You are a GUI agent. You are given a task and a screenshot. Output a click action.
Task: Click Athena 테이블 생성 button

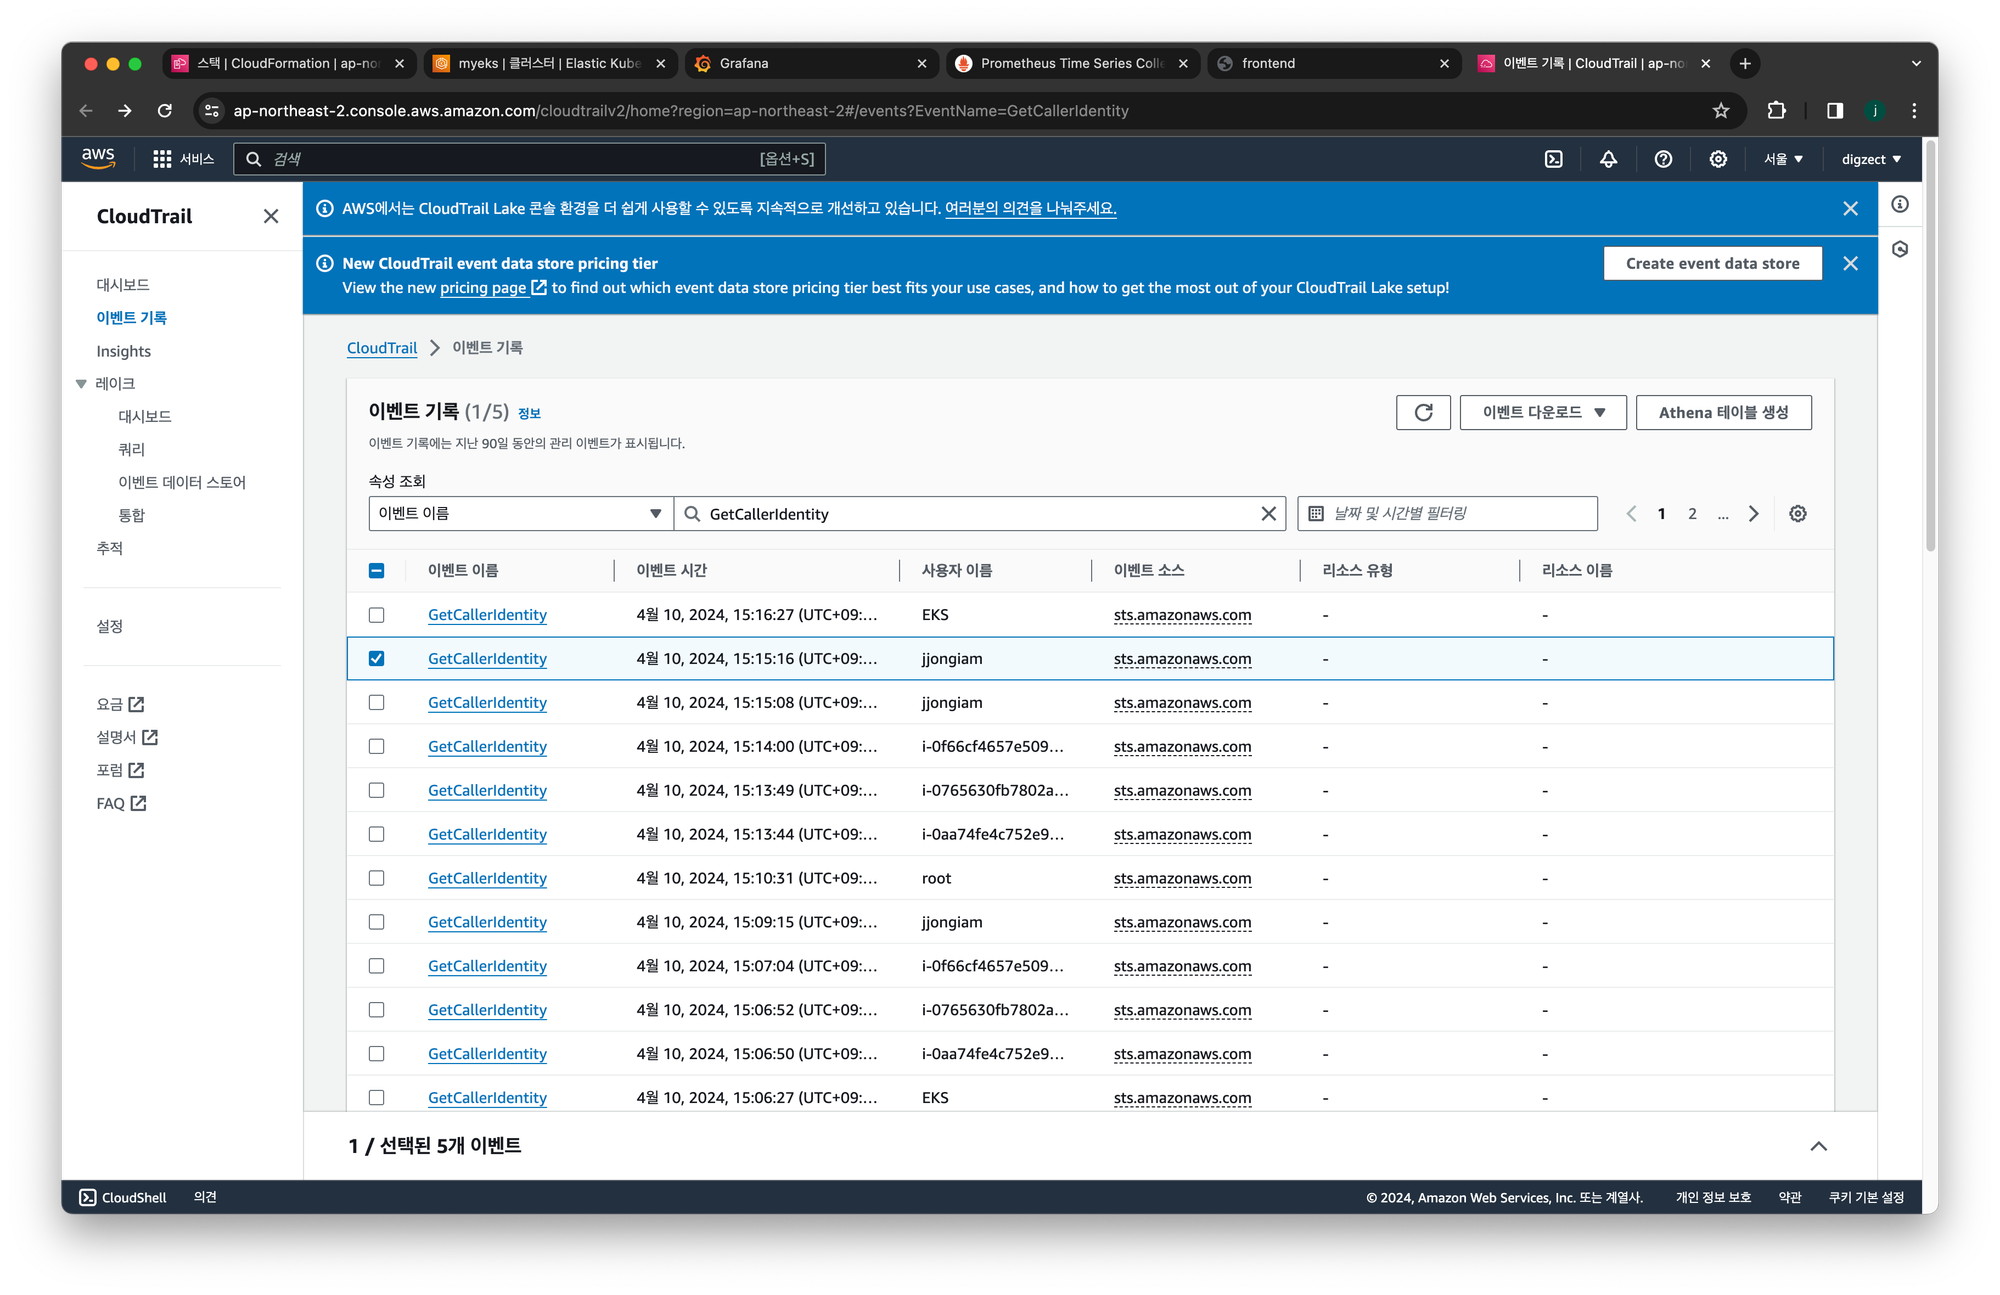[1723, 412]
